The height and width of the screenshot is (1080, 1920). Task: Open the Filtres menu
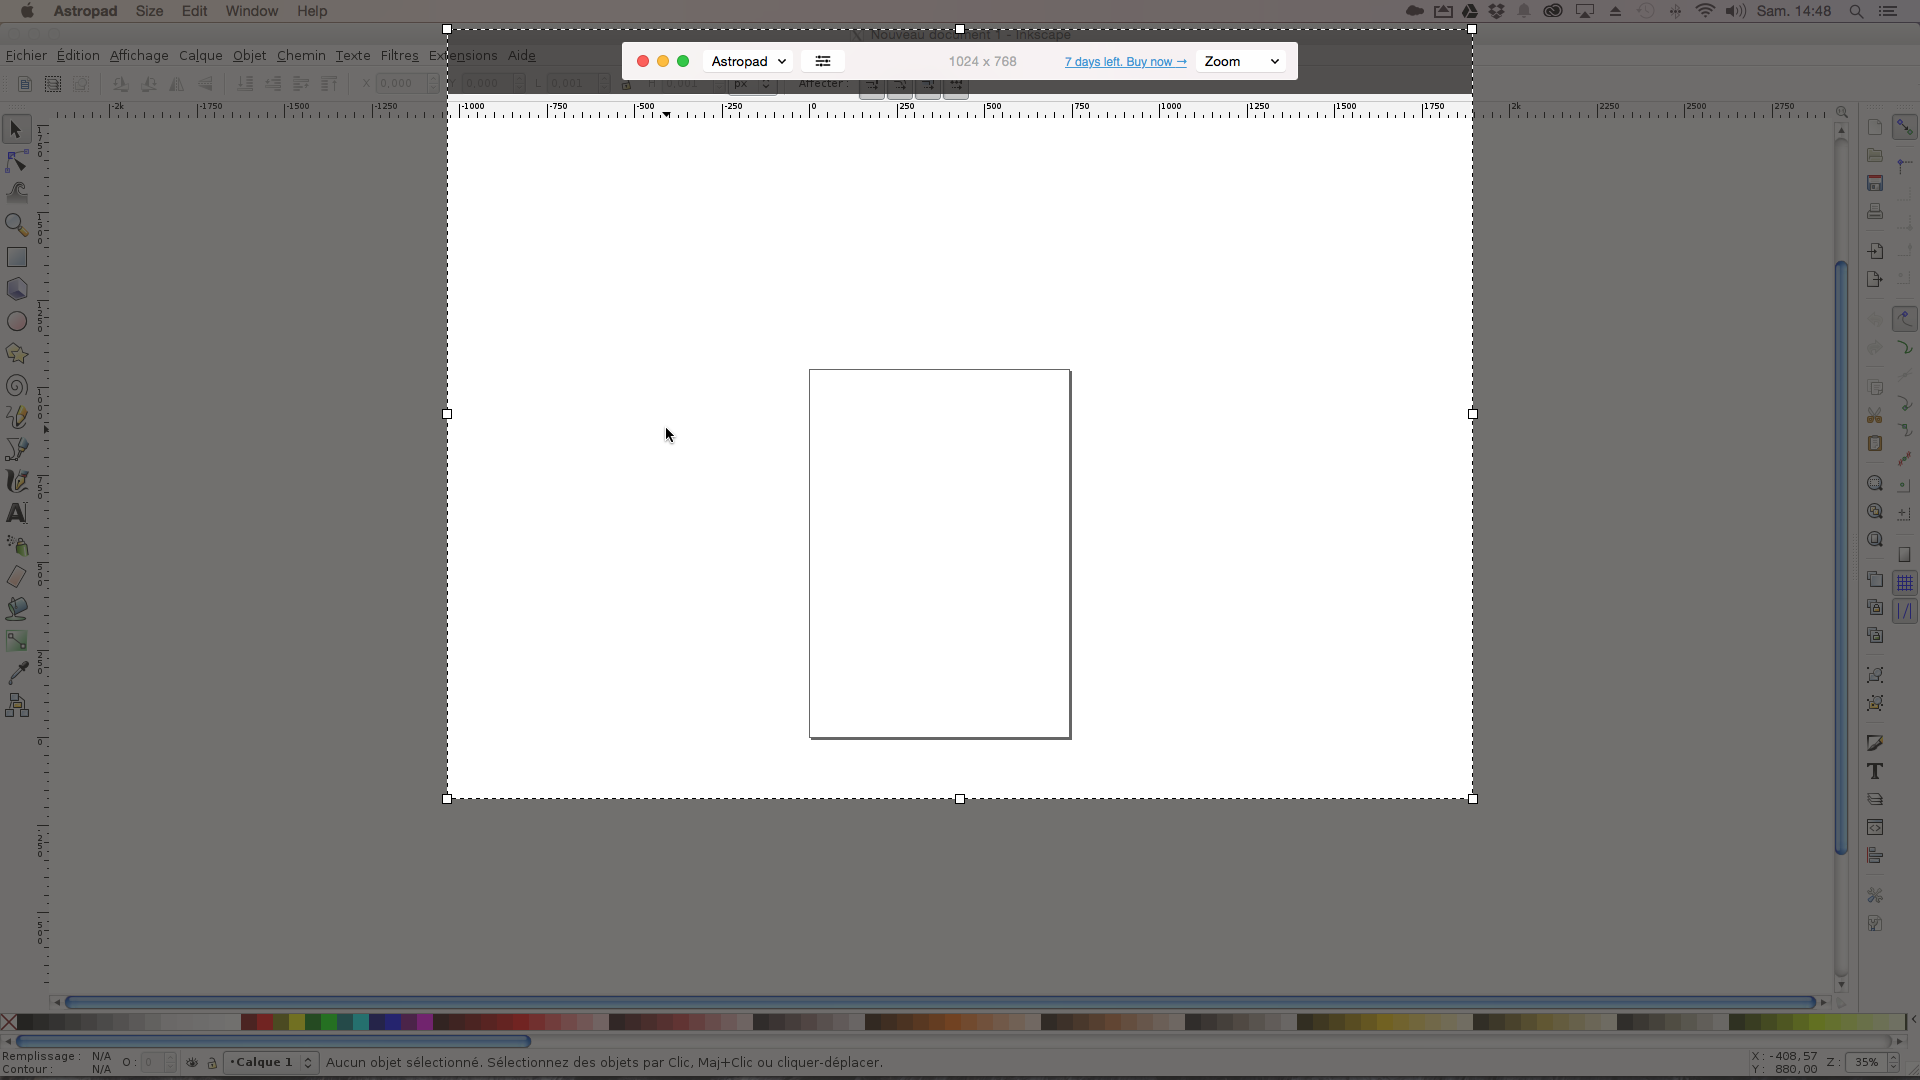[x=399, y=55]
